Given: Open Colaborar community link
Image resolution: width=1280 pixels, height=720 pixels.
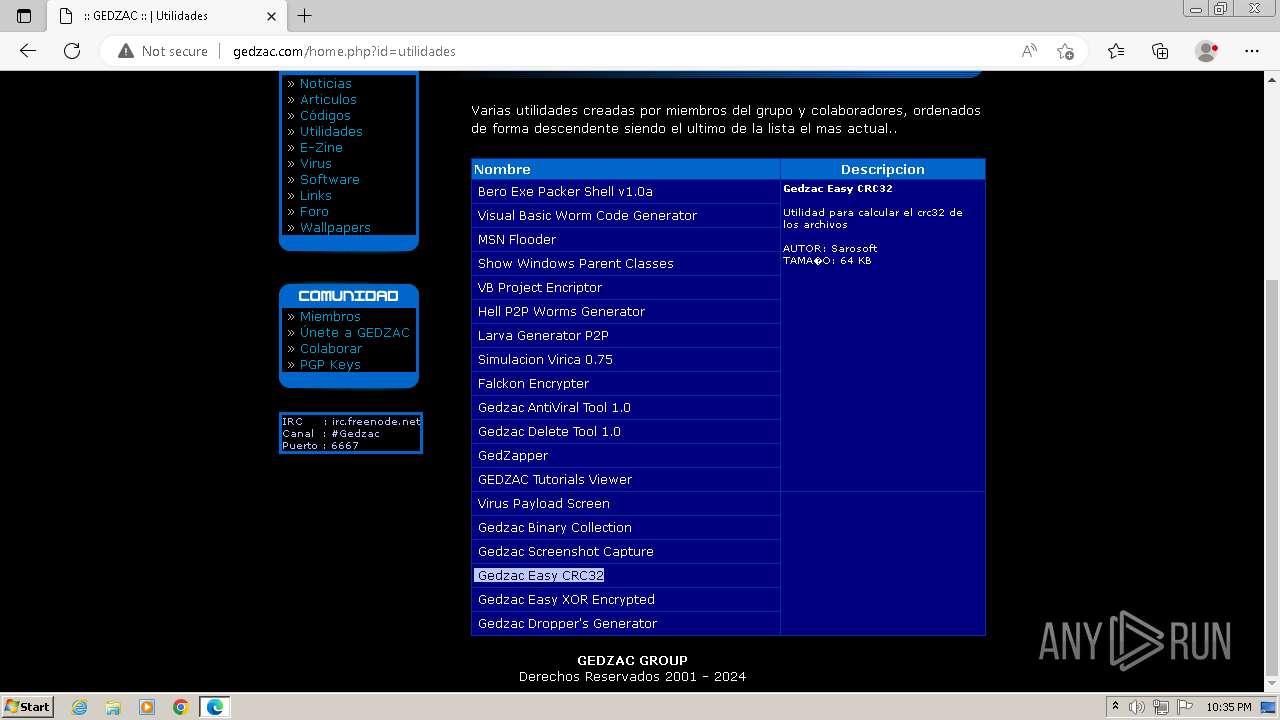Looking at the screenshot, I should point(331,348).
